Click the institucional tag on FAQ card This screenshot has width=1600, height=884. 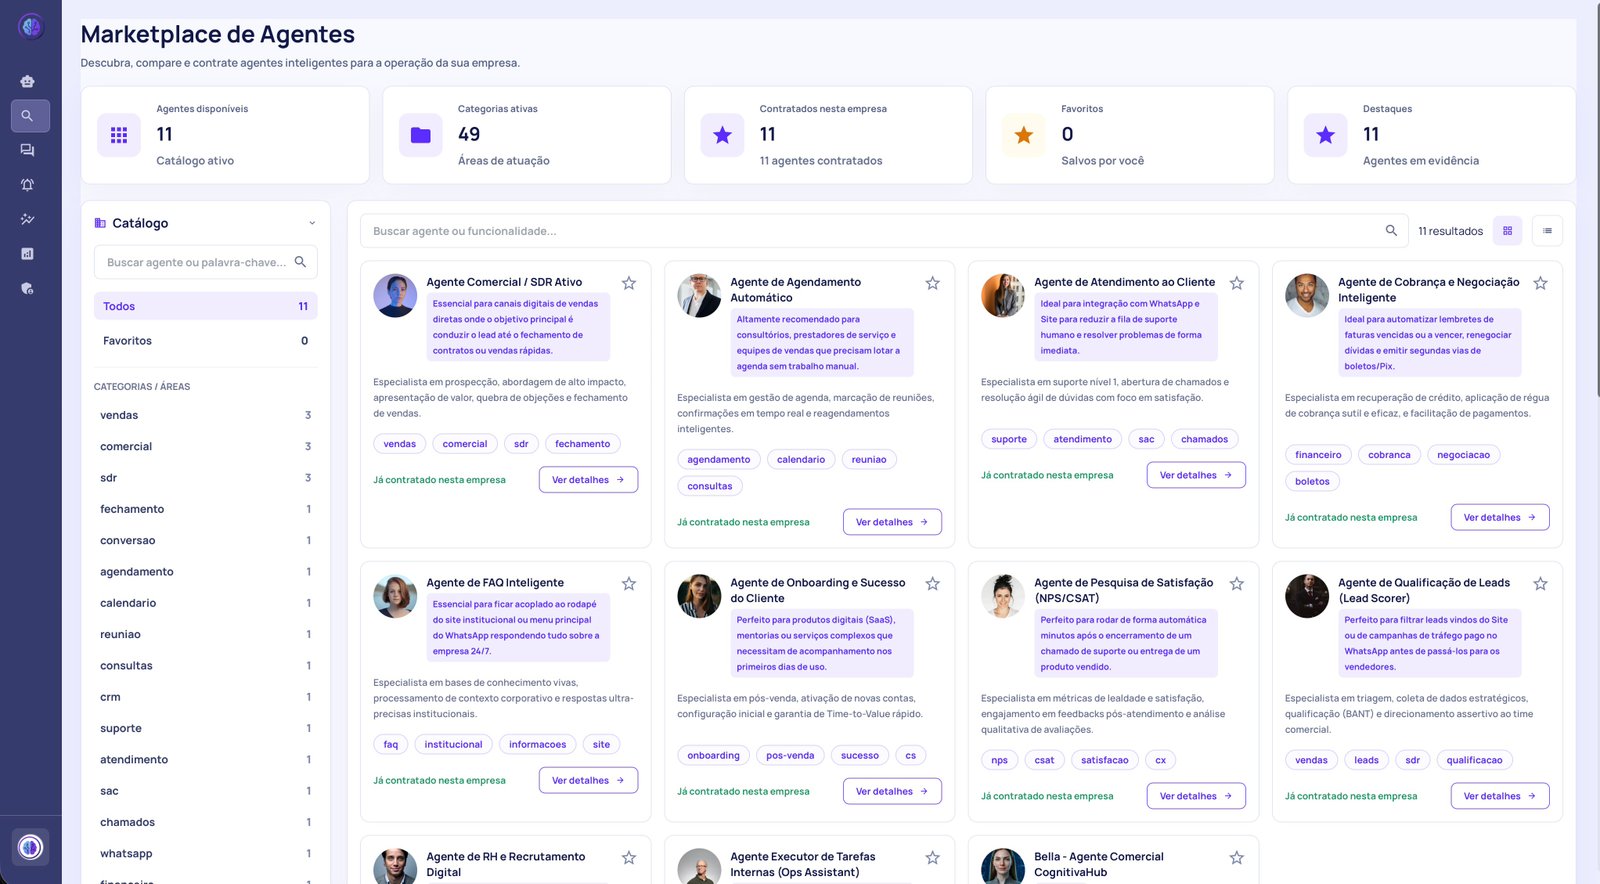click(453, 744)
